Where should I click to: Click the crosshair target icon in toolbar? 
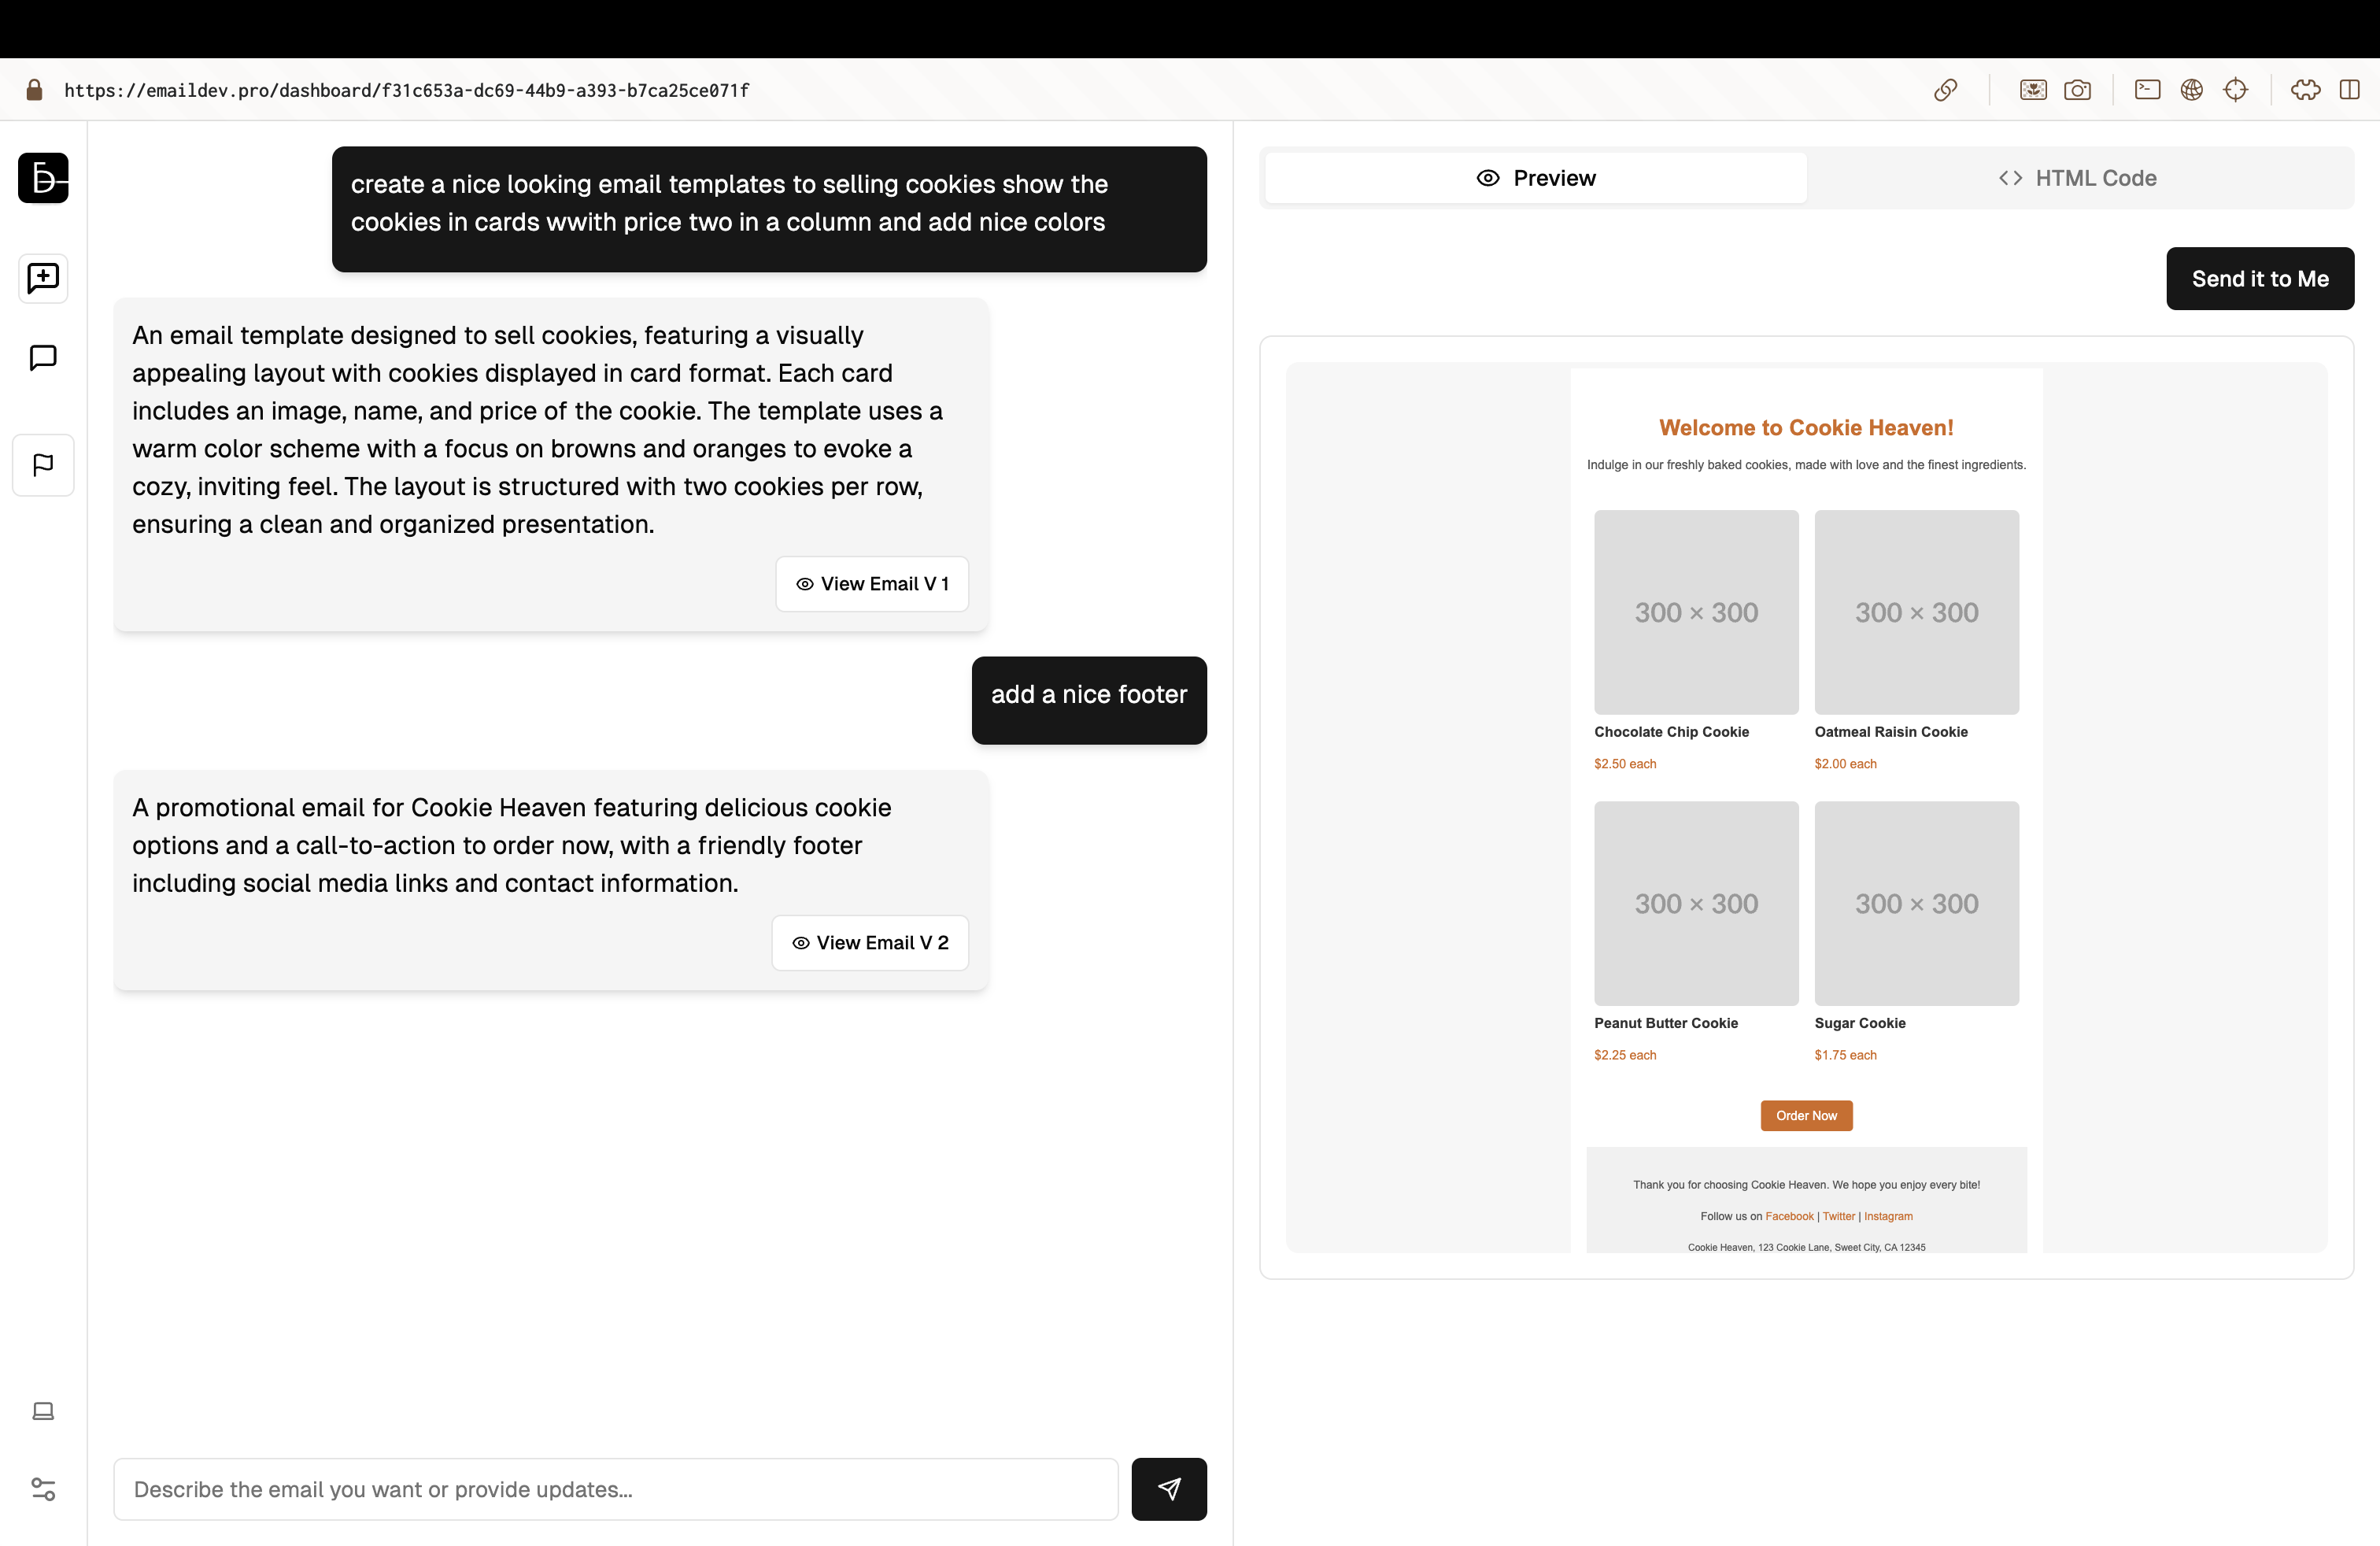(x=2235, y=90)
